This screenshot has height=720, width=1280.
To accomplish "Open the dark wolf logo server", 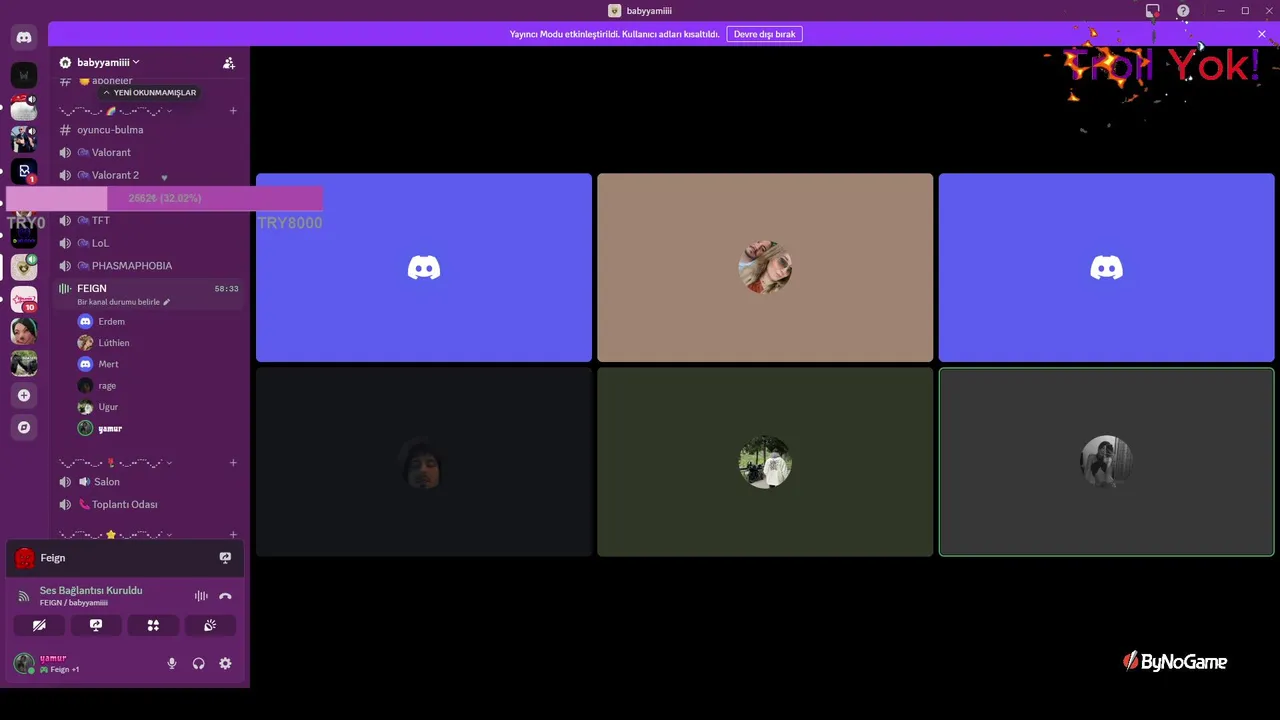I will [24, 75].
